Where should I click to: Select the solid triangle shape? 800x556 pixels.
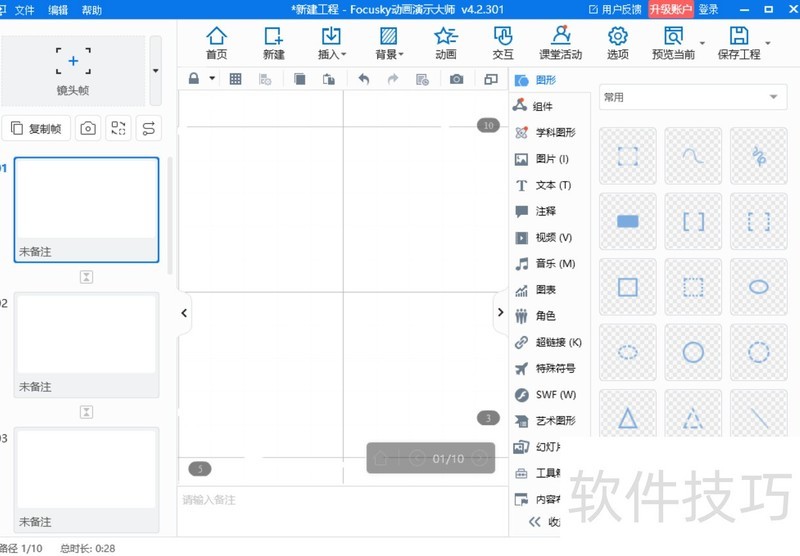click(x=627, y=418)
